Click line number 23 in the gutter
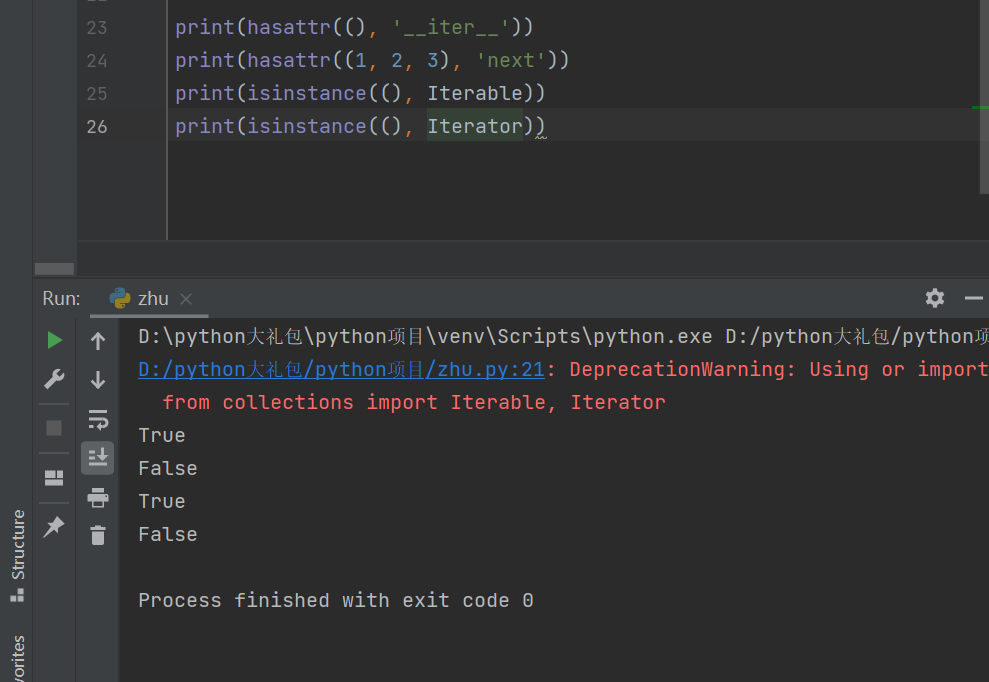989x682 pixels. (x=97, y=28)
